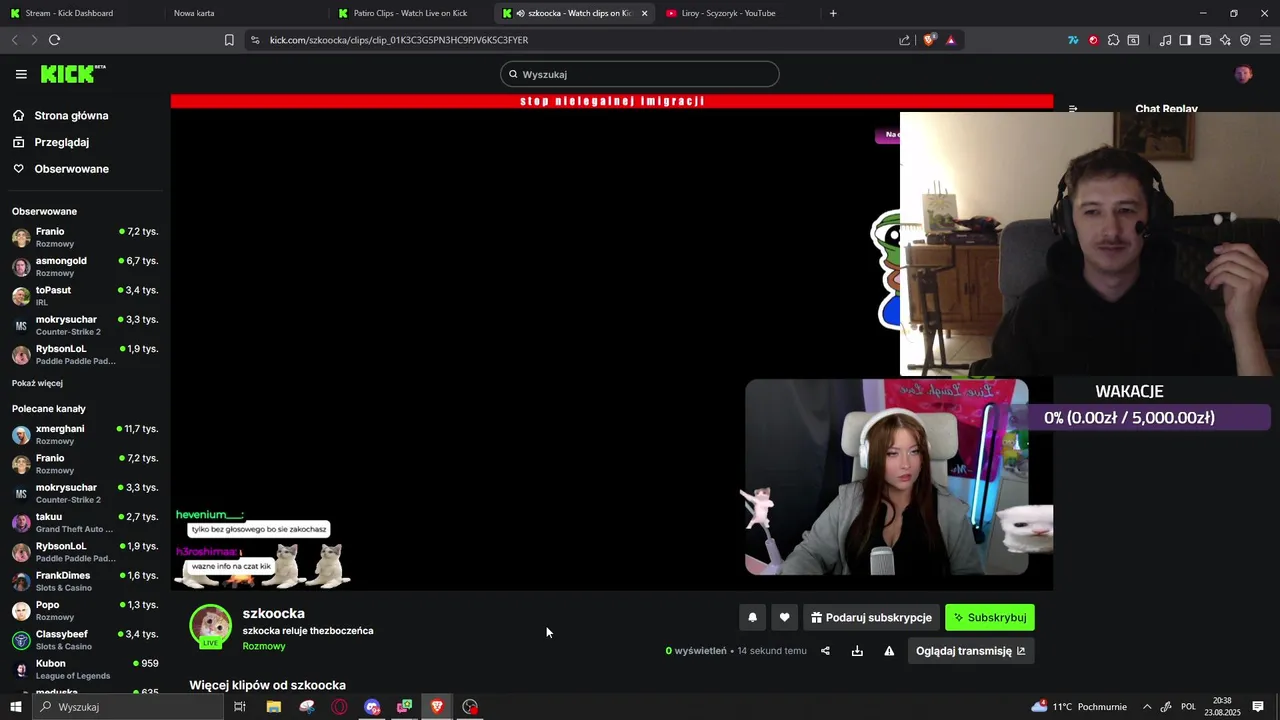Open Popo recommended channel
Viewport: 1280px width, 720px height.
click(x=85, y=610)
